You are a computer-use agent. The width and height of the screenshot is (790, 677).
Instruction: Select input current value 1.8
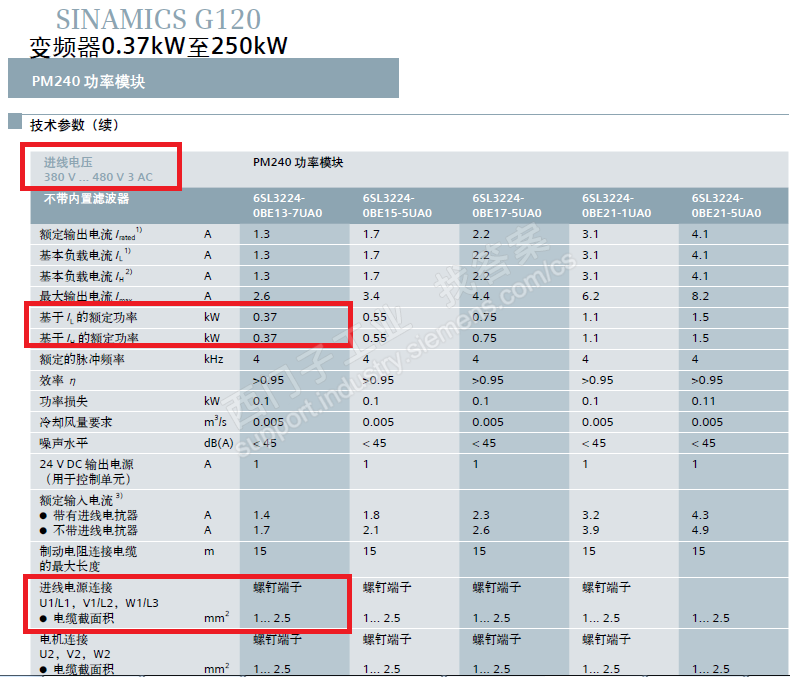click(371, 515)
